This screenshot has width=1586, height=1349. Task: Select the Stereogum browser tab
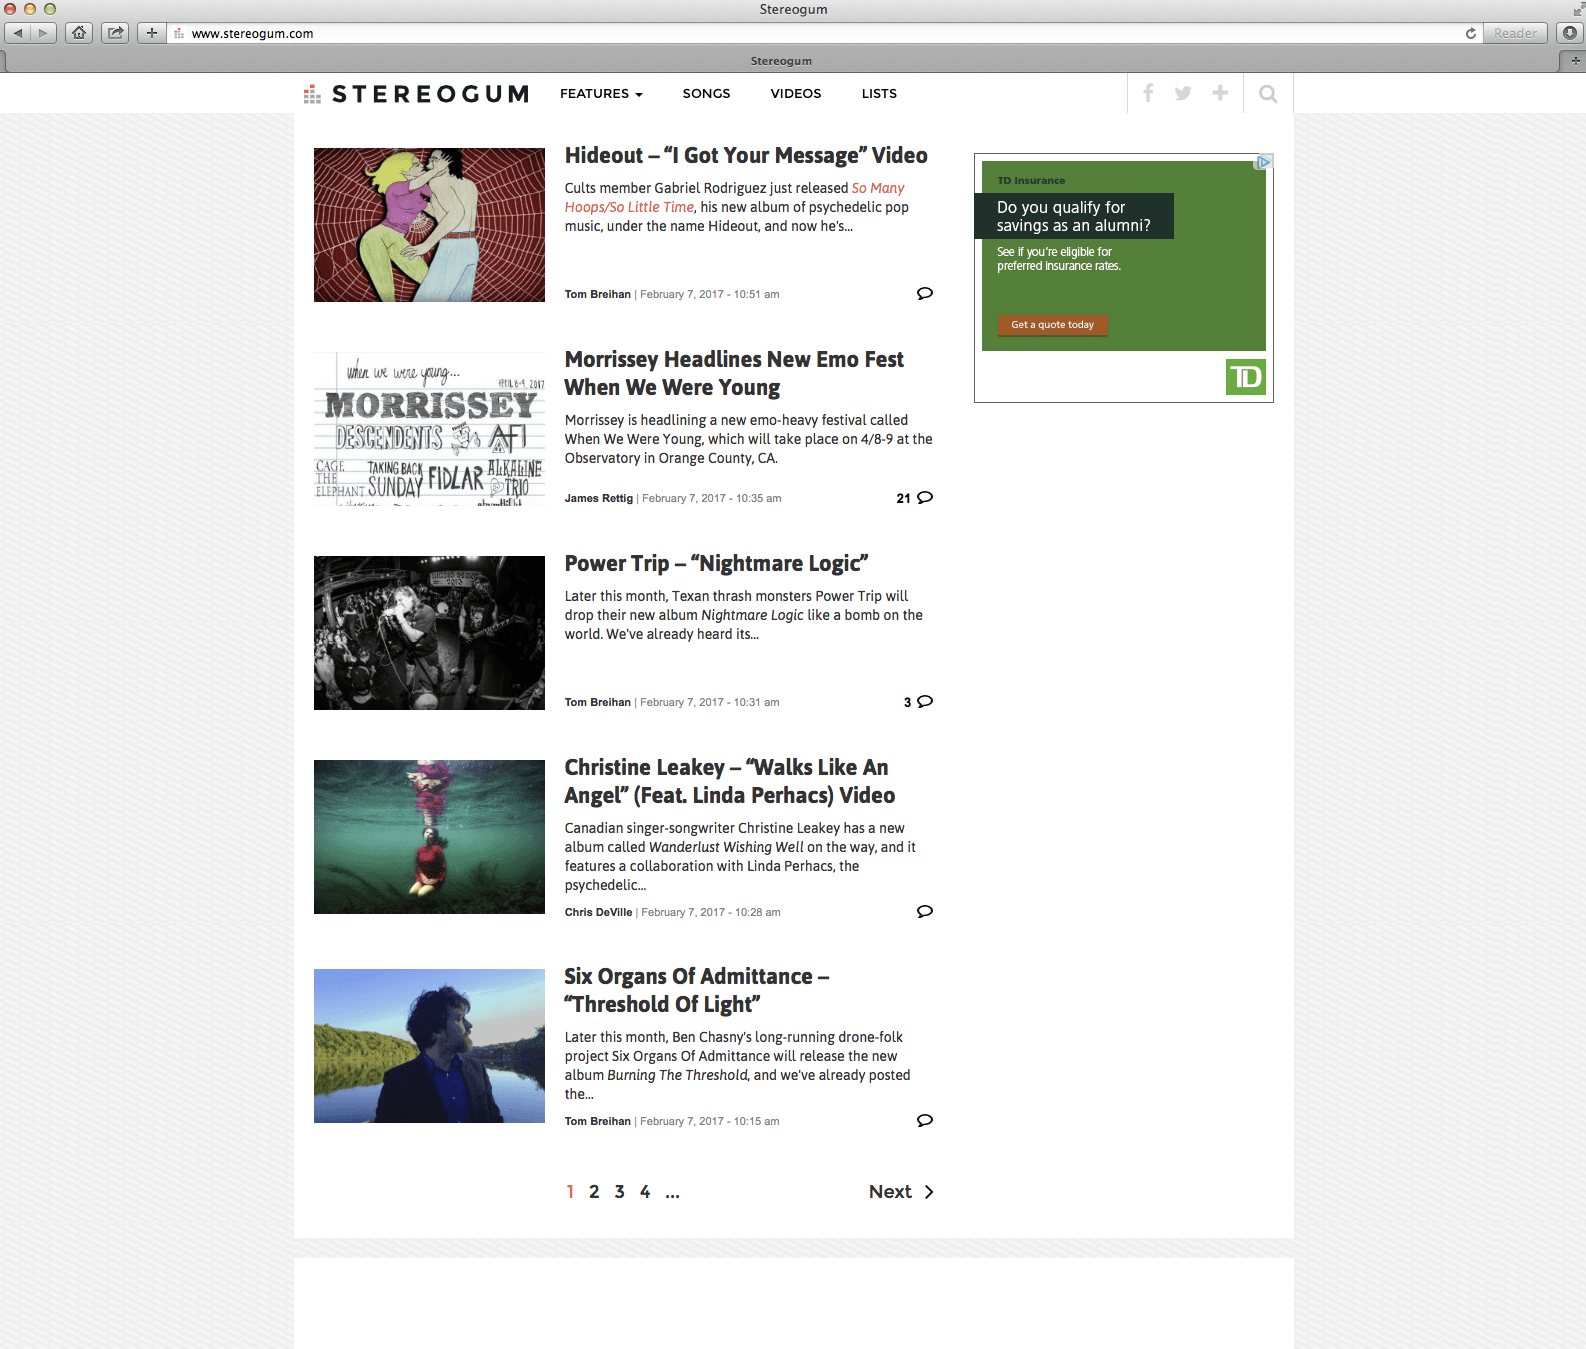(781, 61)
